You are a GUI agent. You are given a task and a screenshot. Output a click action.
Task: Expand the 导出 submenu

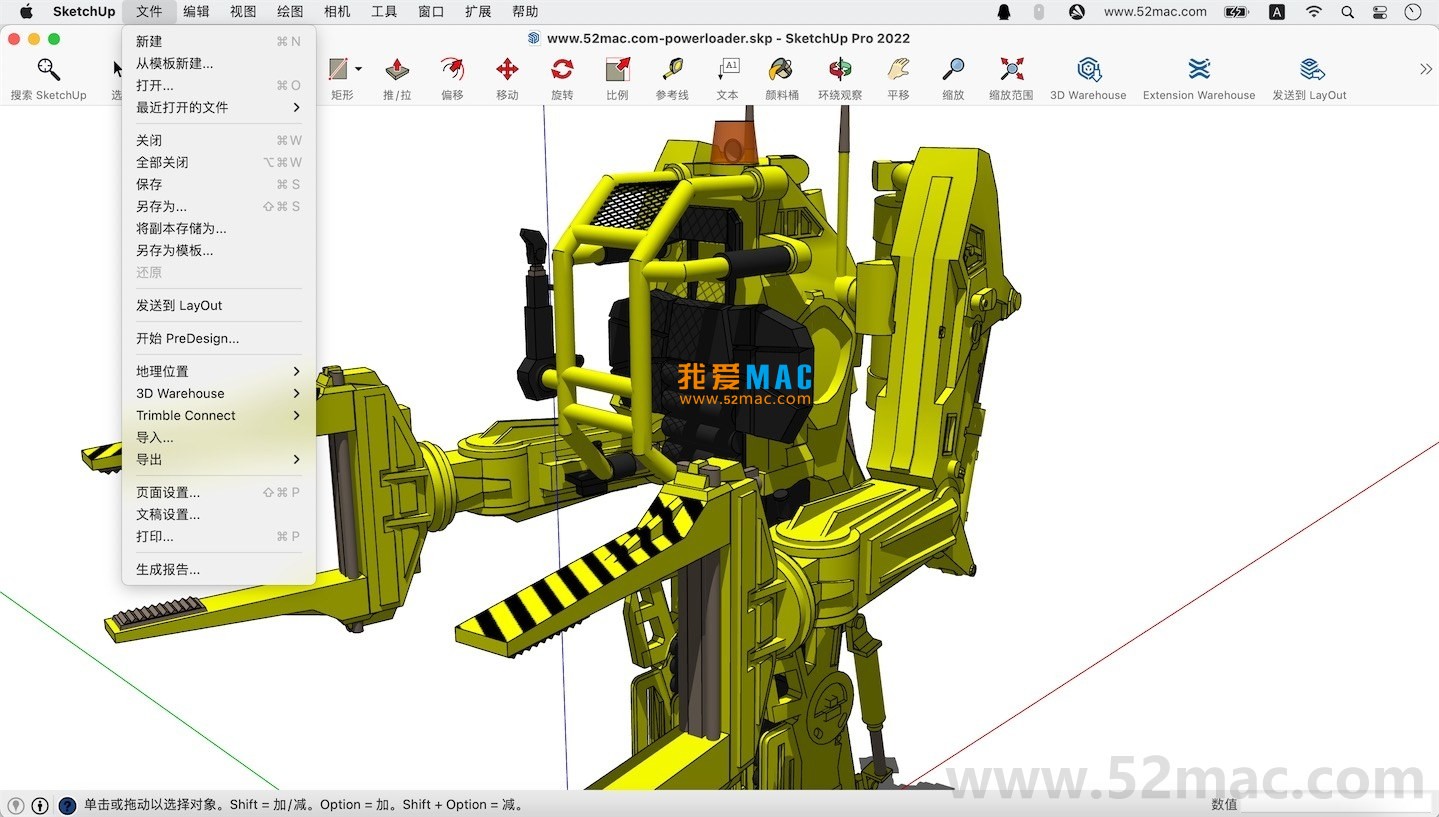[219, 459]
